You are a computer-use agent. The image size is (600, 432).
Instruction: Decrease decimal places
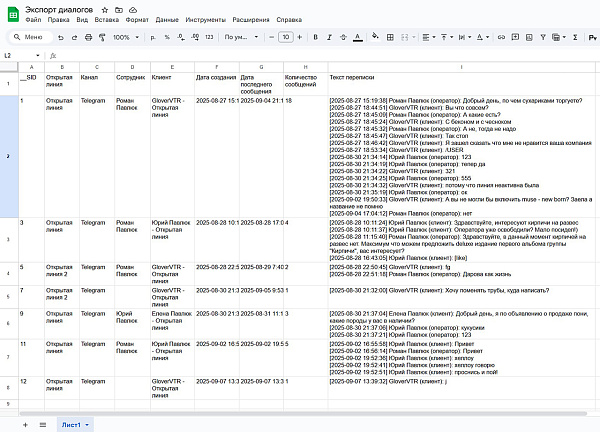click(x=181, y=37)
